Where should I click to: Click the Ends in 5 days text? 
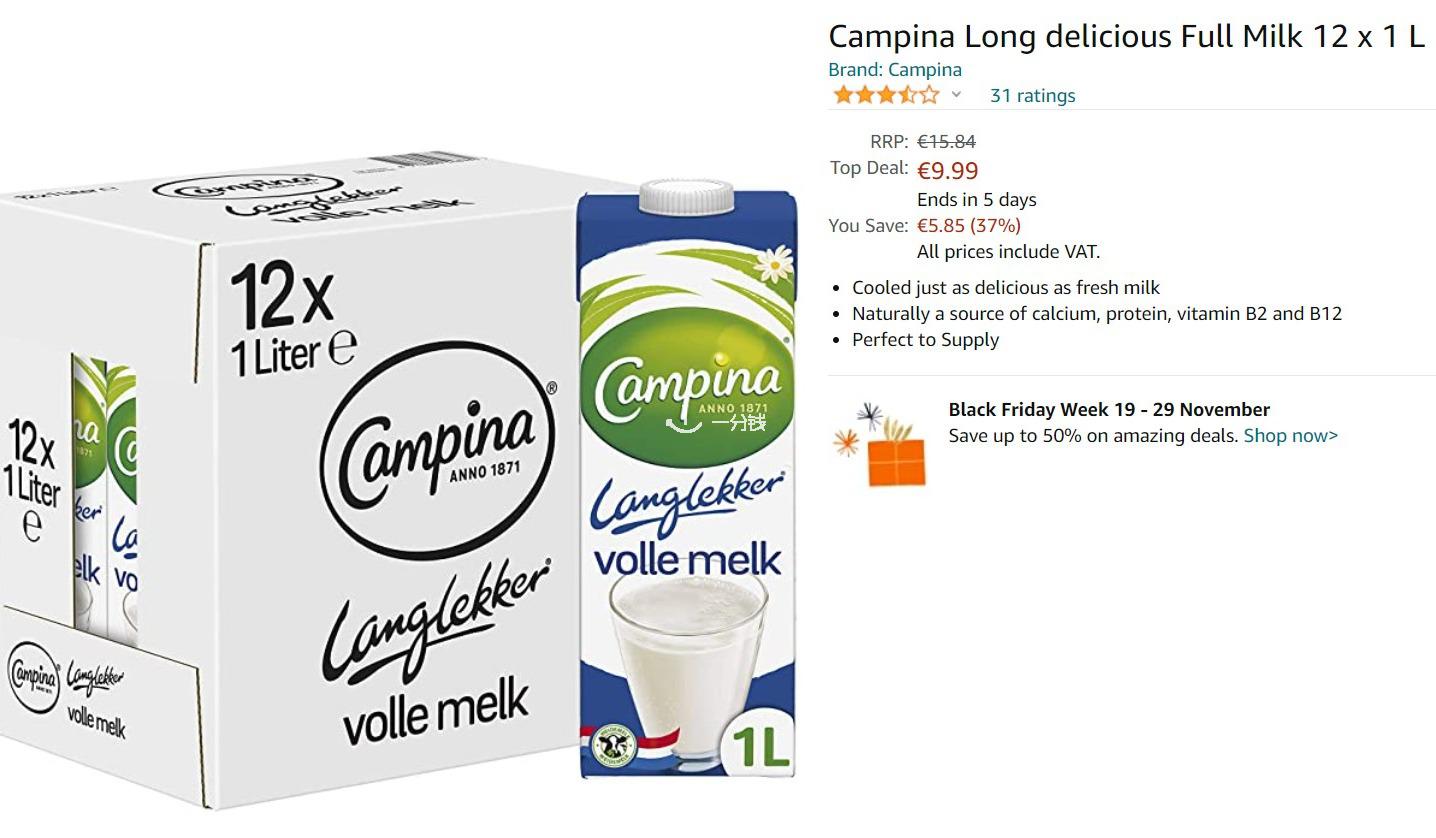click(x=976, y=200)
